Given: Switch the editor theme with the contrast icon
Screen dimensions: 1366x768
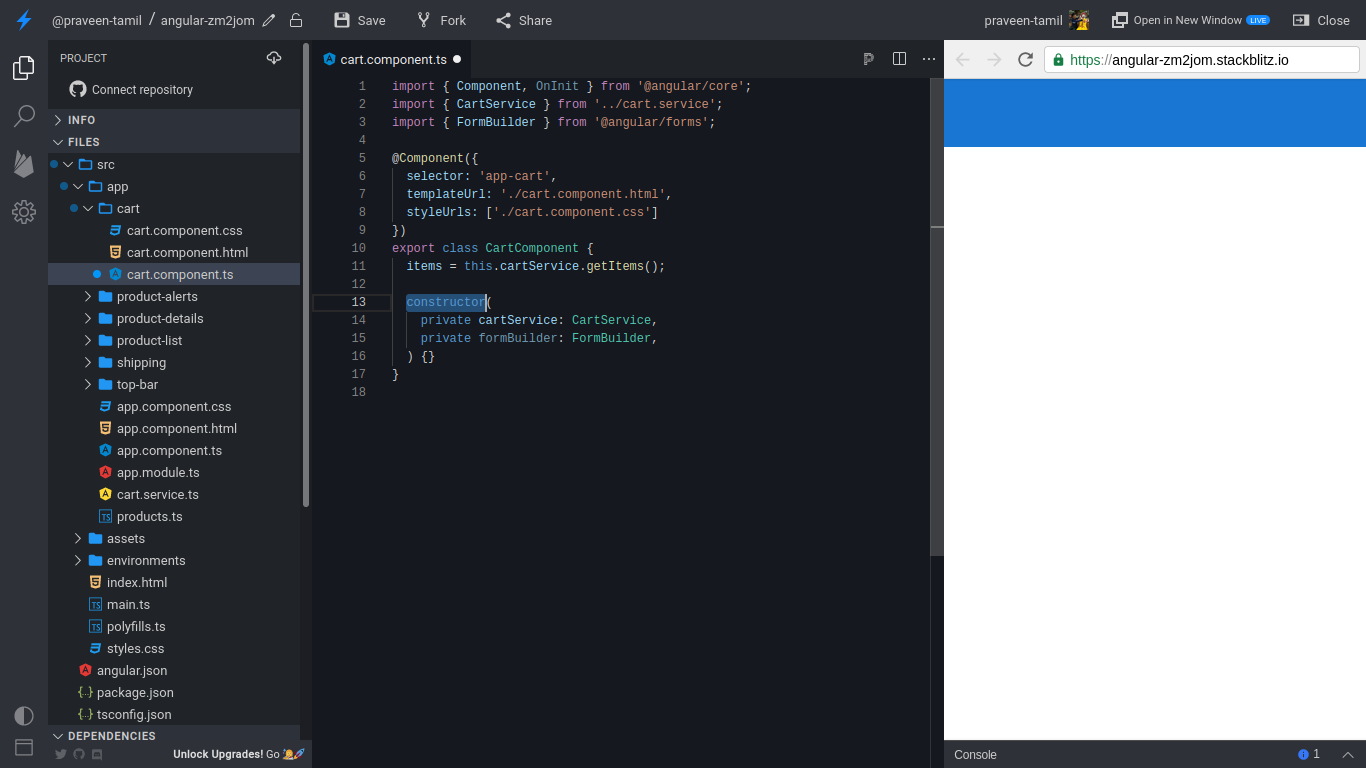Looking at the screenshot, I should (24, 715).
